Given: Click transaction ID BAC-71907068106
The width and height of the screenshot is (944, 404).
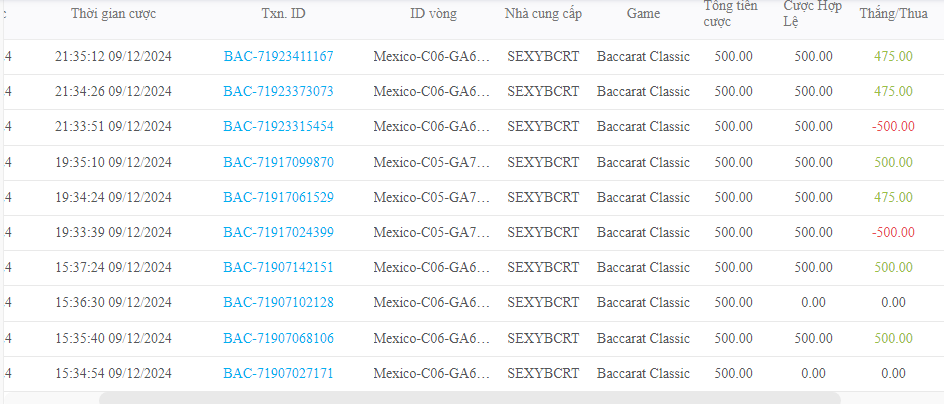Looking at the screenshot, I should [278, 338].
